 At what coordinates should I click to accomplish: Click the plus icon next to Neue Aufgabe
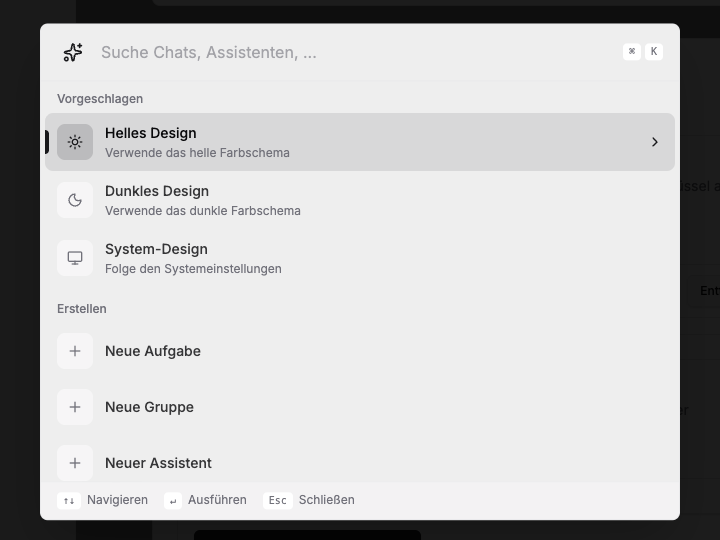point(75,351)
